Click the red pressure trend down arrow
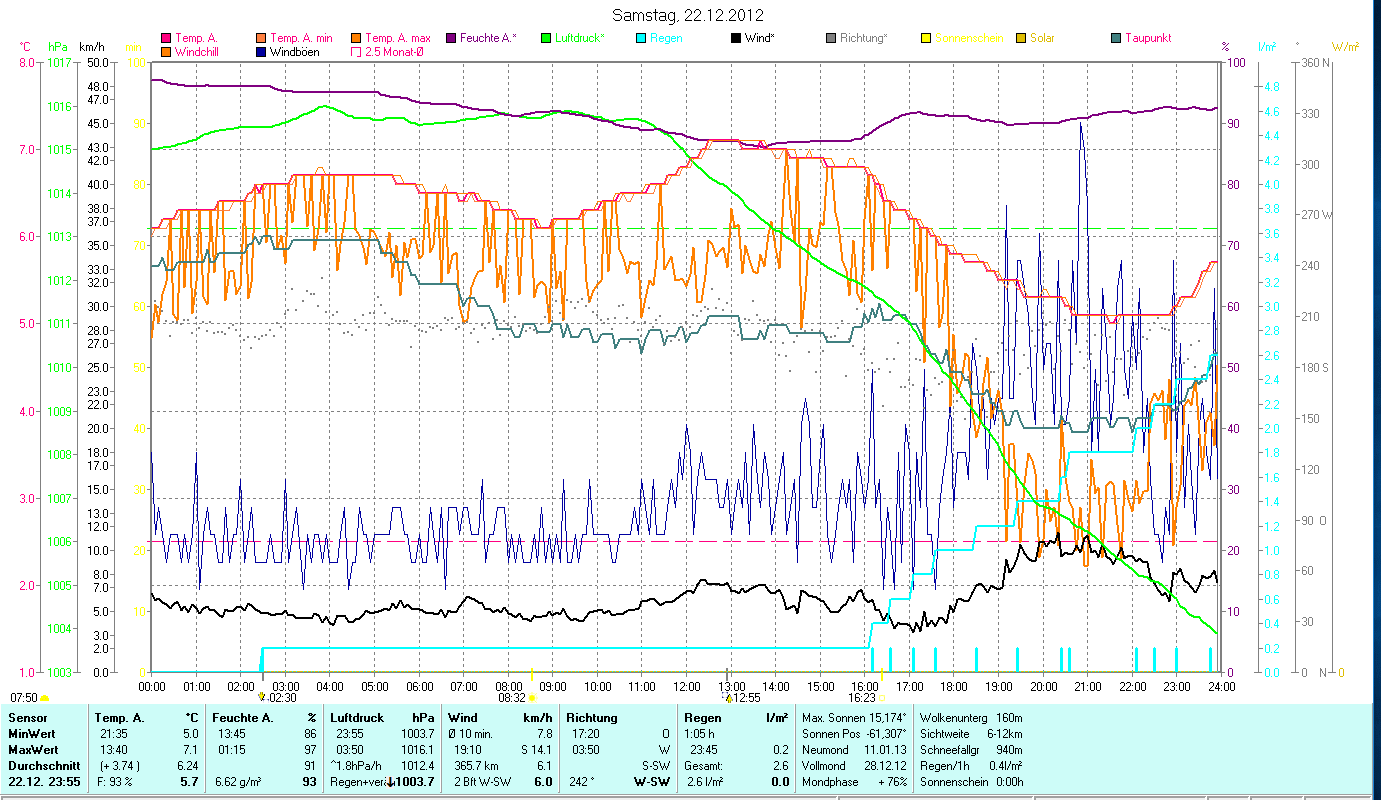The width and height of the screenshot is (1381, 800). point(391,781)
